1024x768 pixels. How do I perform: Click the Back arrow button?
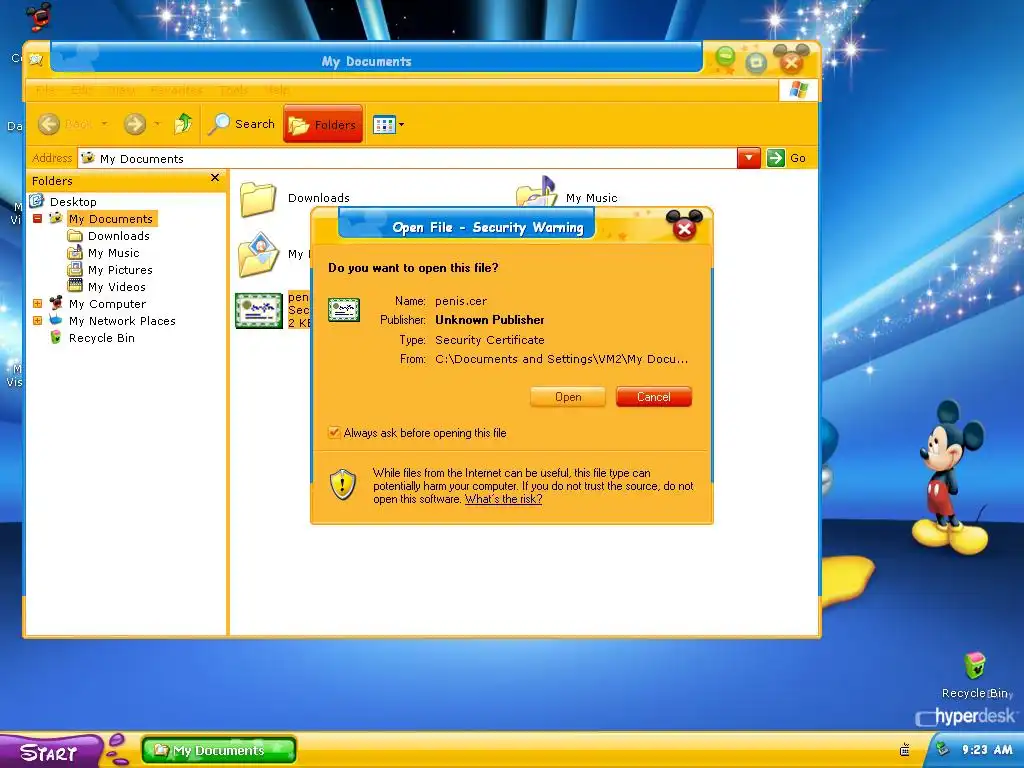pyautogui.click(x=49, y=123)
